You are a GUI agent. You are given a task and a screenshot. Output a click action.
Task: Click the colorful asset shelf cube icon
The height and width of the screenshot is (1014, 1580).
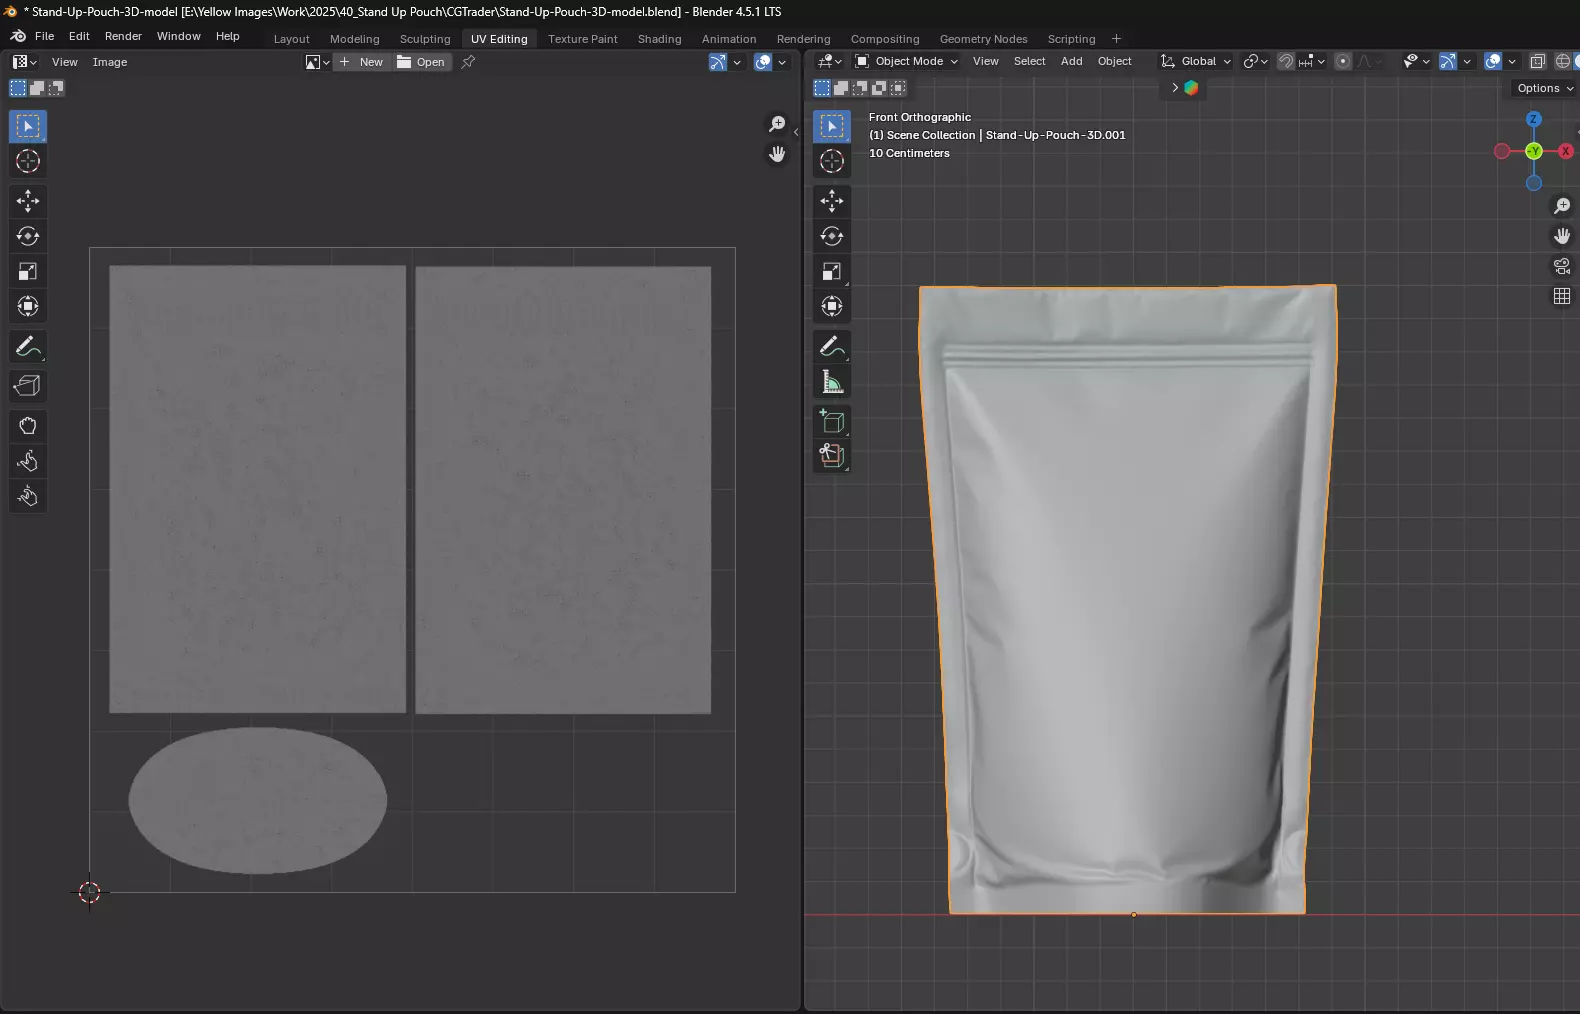1191,88
